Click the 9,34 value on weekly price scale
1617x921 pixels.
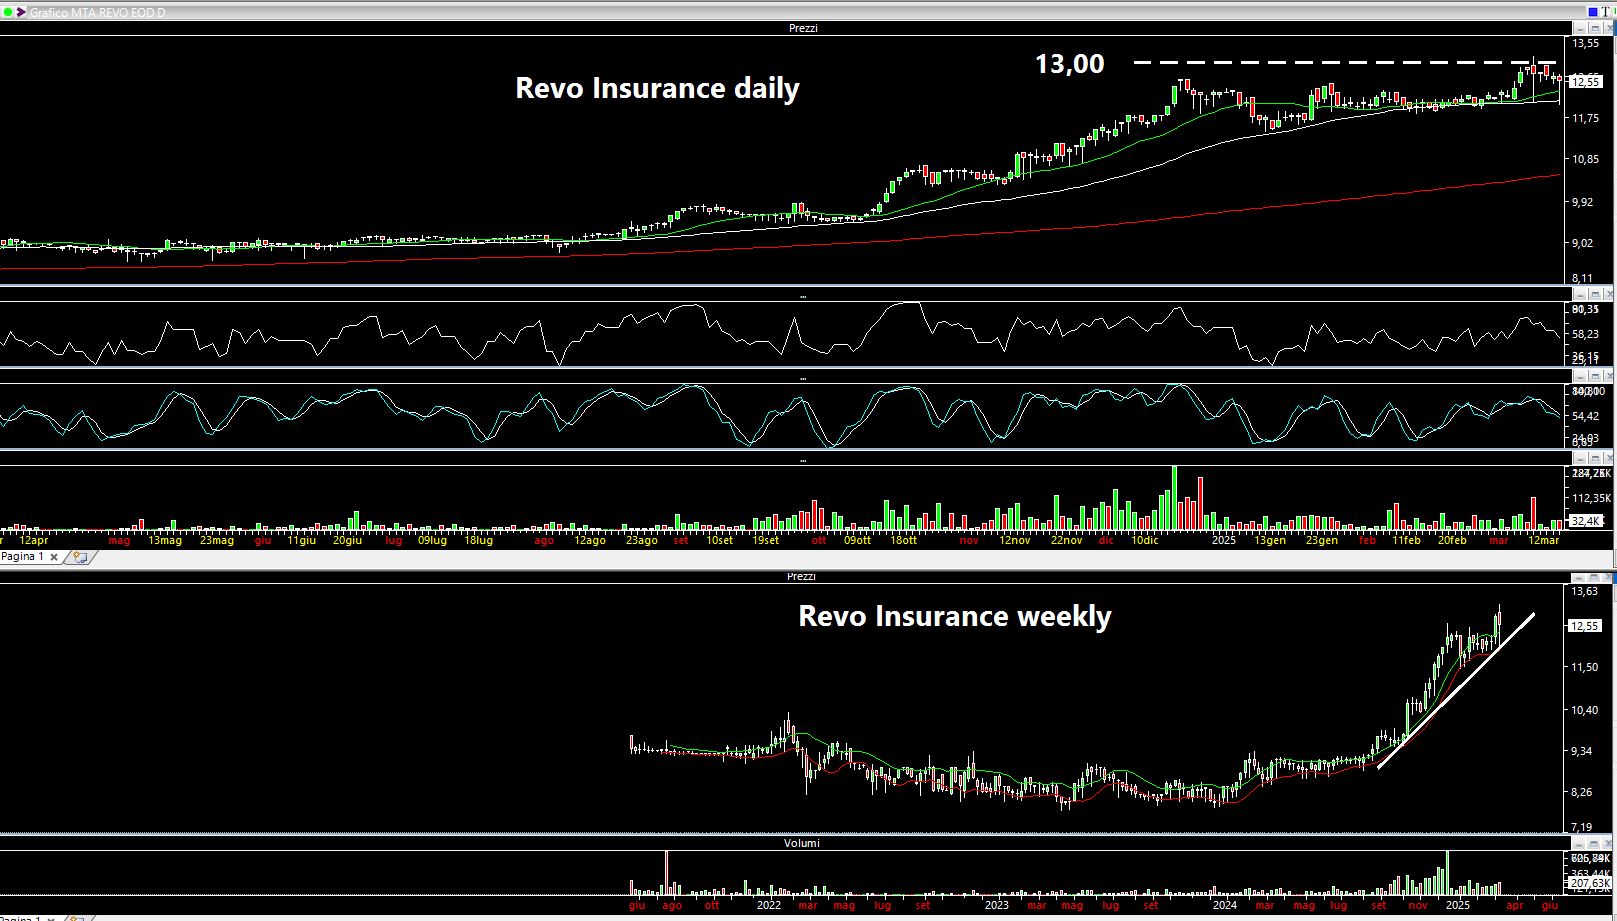[1582, 752]
